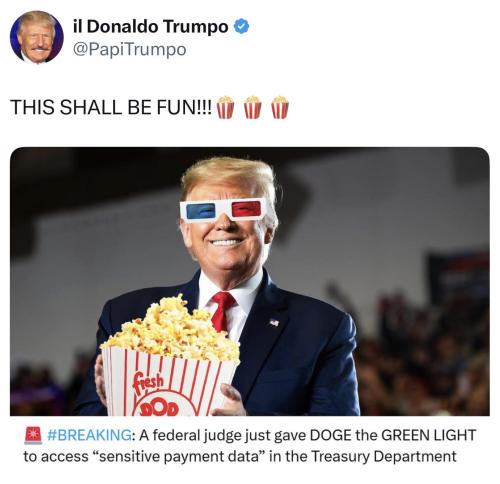Click the GREEN LIGHT words in the caption

click(428, 435)
